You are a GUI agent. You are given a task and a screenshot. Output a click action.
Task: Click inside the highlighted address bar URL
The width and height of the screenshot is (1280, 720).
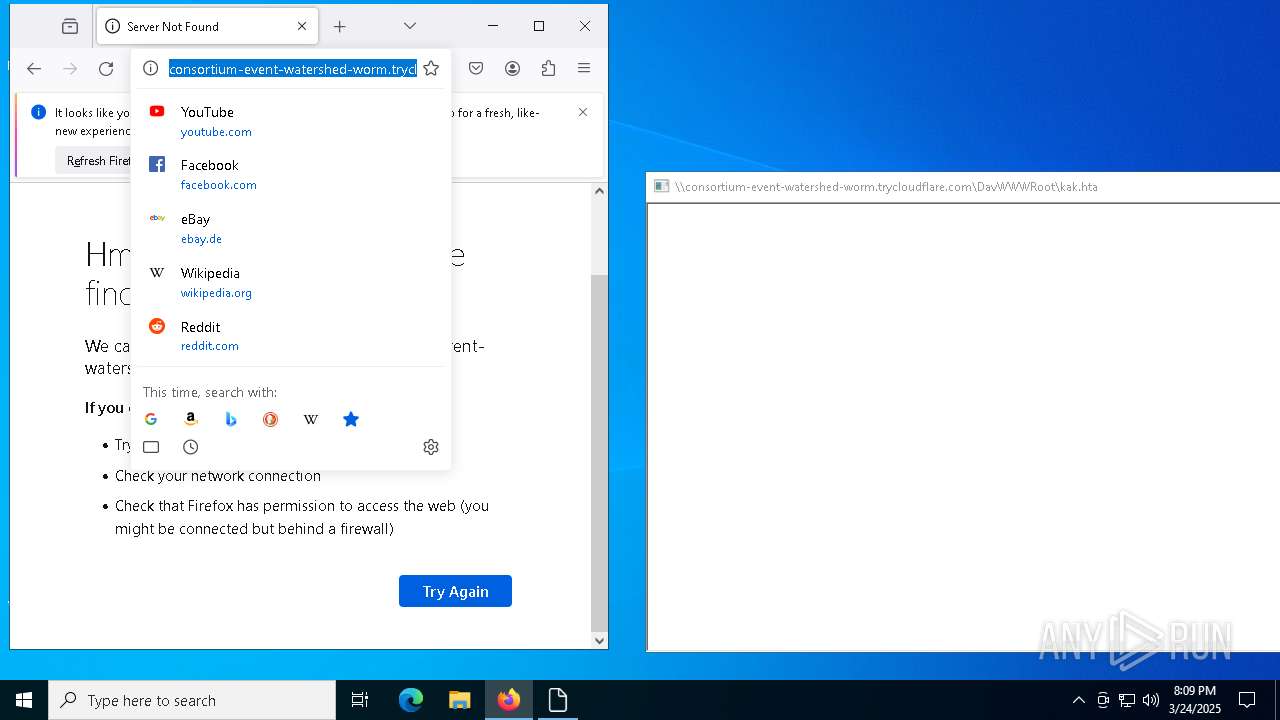coord(292,69)
